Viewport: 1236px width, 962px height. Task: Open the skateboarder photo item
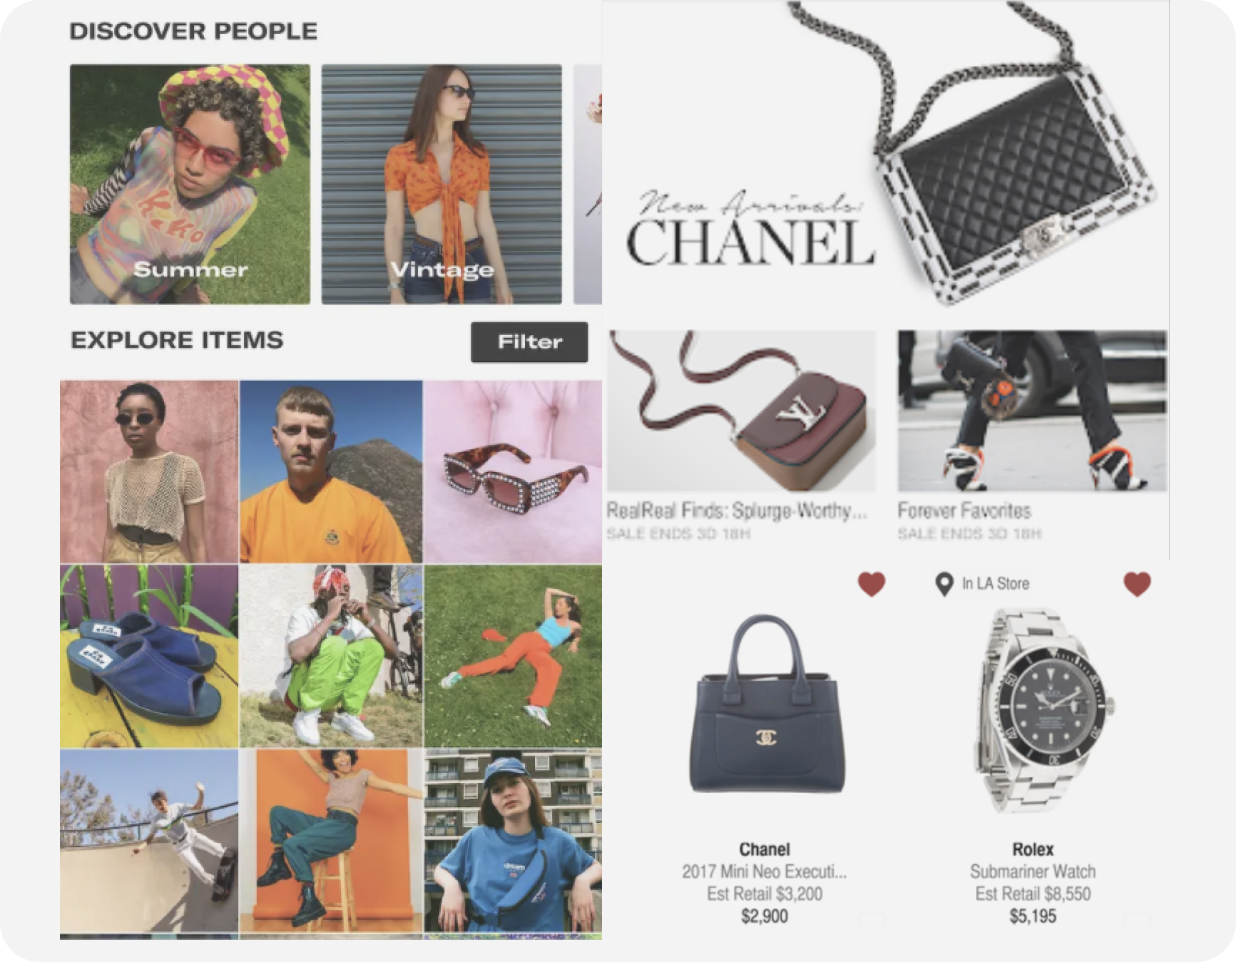click(149, 841)
